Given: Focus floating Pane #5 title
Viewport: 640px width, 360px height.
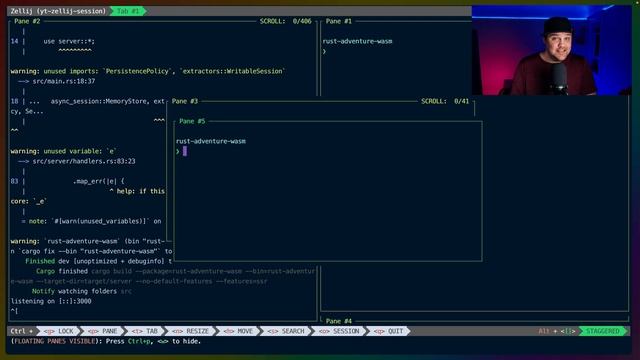Looking at the screenshot, I should pyautogui.click(x=192, y=121).
